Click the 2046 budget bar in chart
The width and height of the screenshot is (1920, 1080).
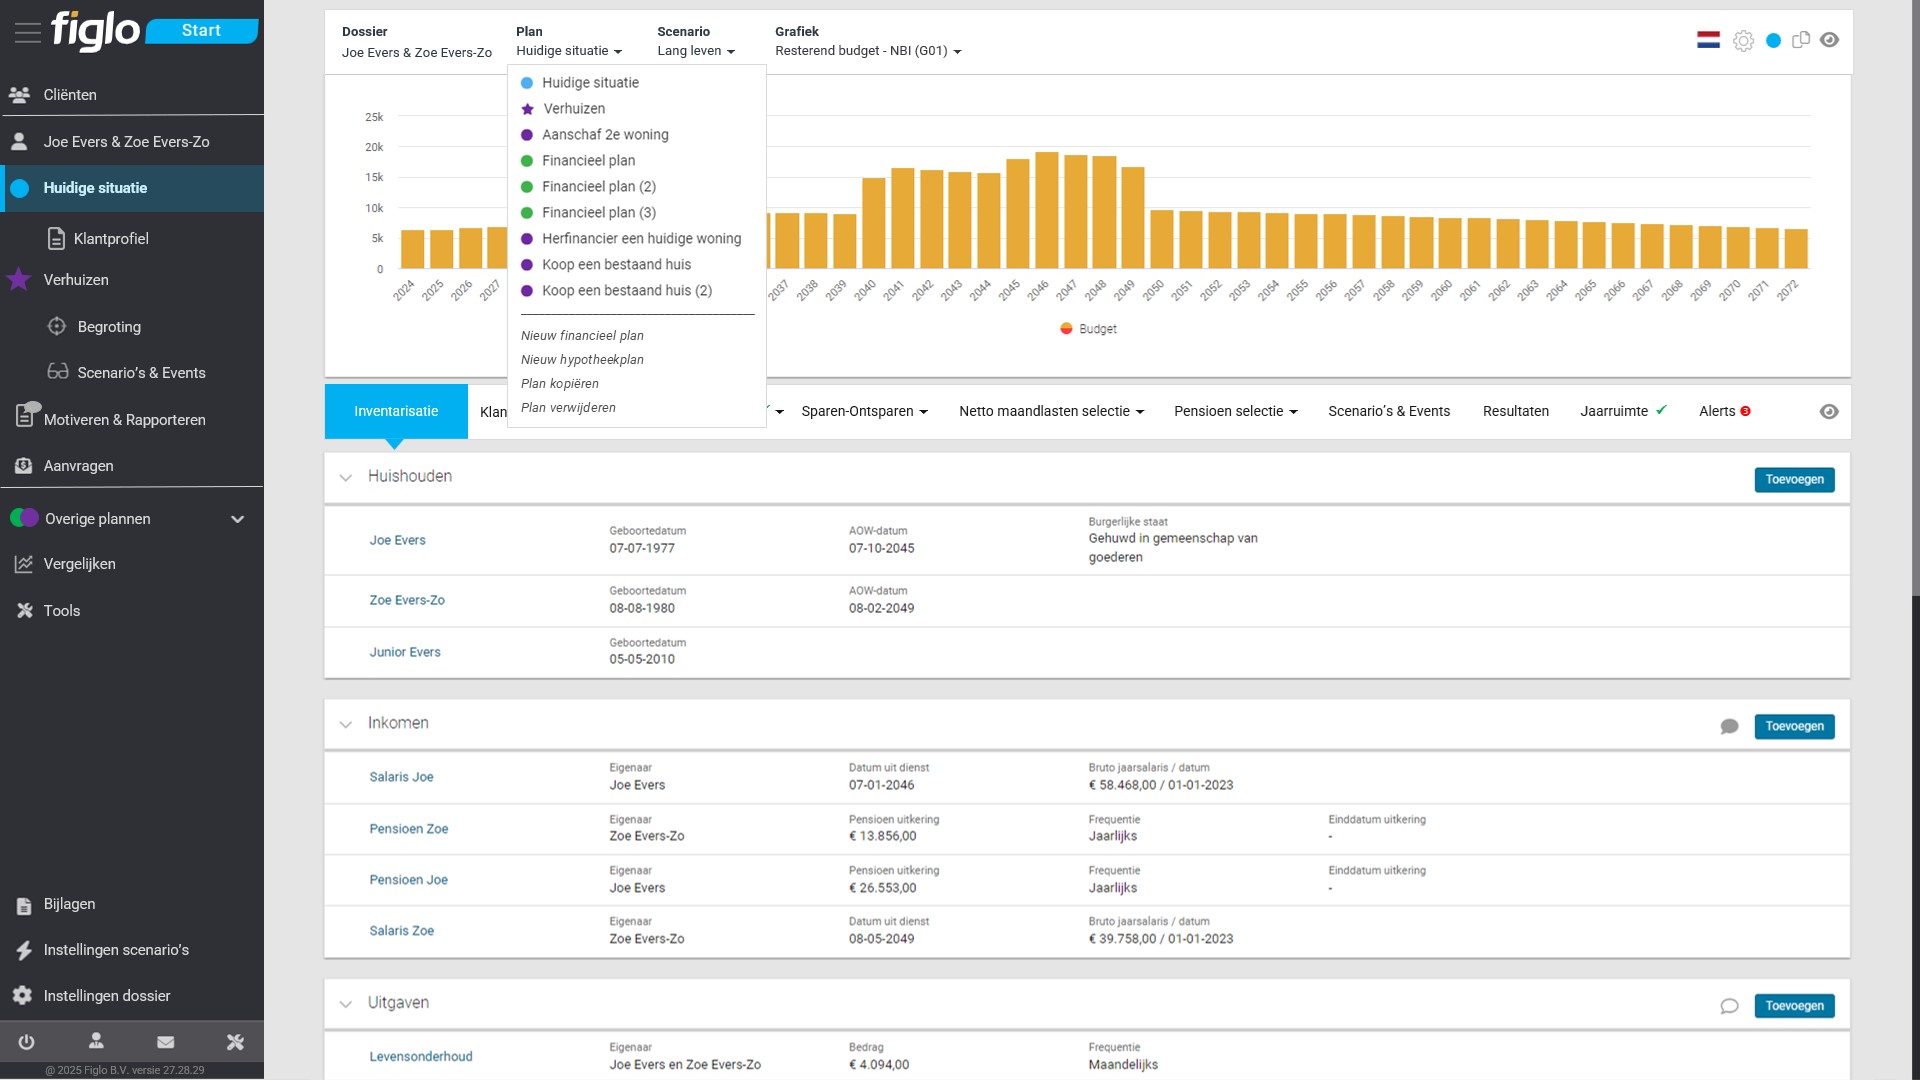pos(1046,210)
